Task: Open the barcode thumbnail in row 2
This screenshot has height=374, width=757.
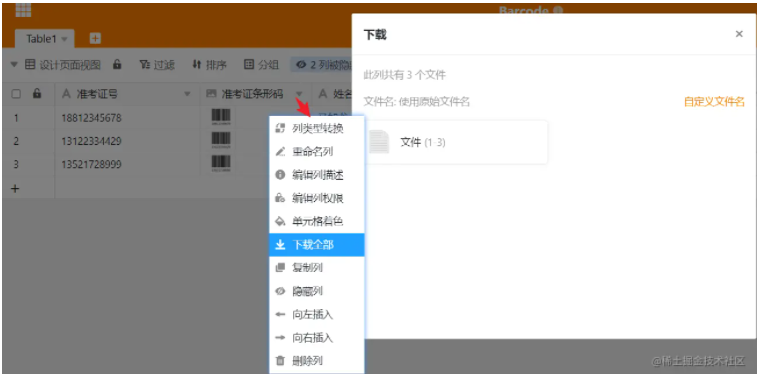Action: click(x=221, y=141)
